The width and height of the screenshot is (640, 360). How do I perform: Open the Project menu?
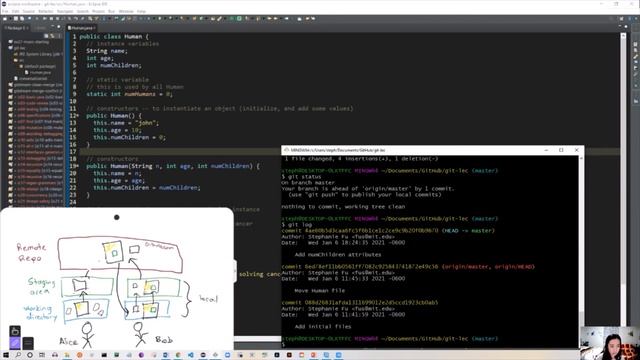coord(98,11)
